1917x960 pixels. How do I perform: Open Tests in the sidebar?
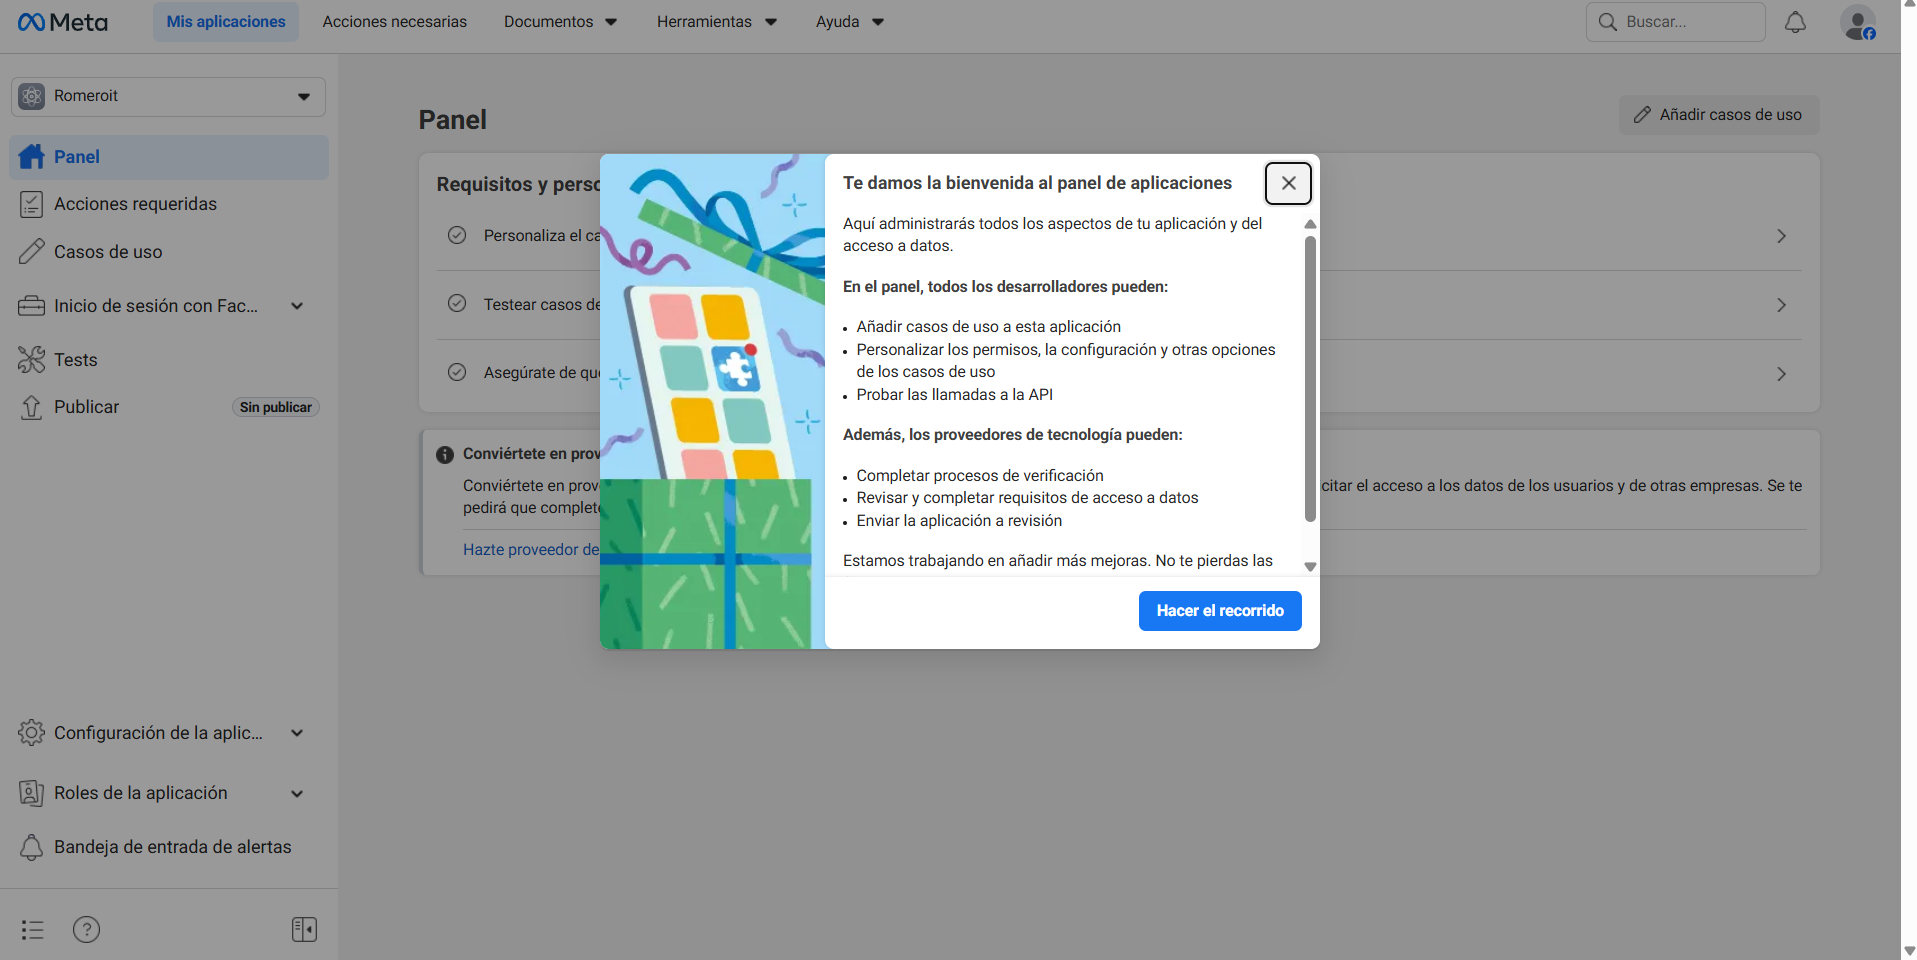(x=168, y=360)
